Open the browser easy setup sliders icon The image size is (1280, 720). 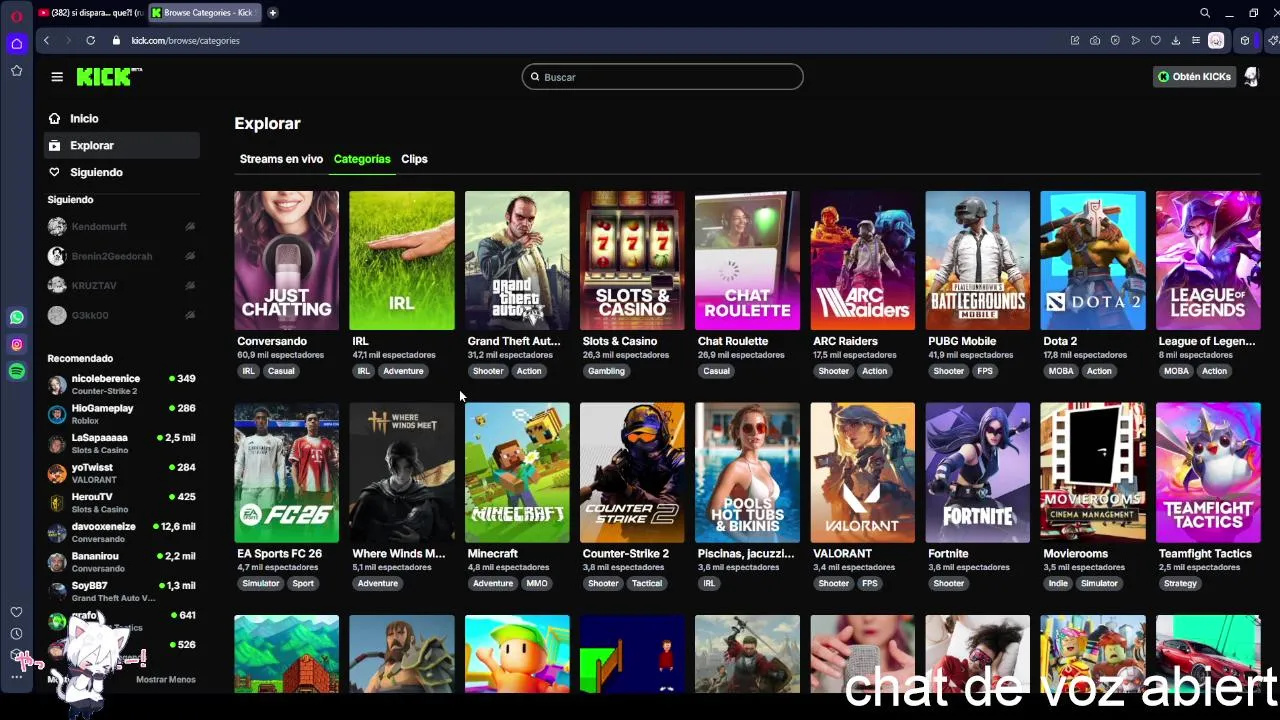coord(1195,41)
